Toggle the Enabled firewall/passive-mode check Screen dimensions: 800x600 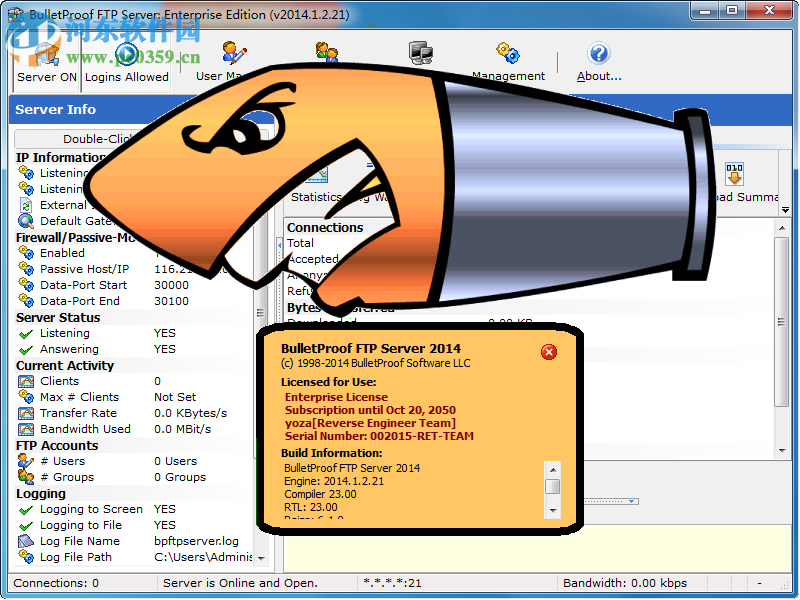click(x=25, y=253)
